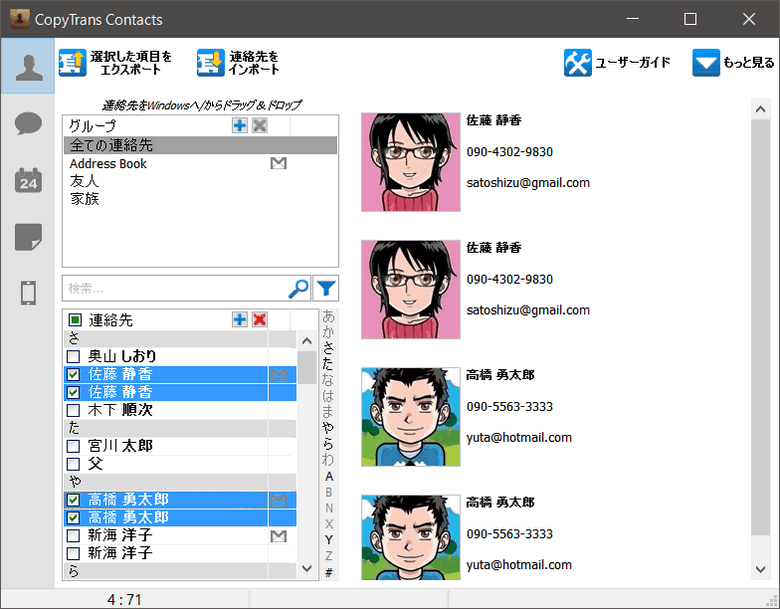Uncheck the second 佐藤 静香 checkbox

pos(73,392)
